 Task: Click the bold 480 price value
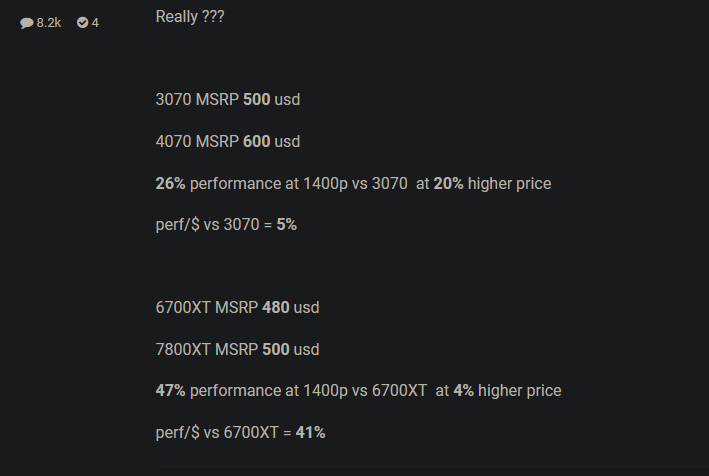click(276, 308)
